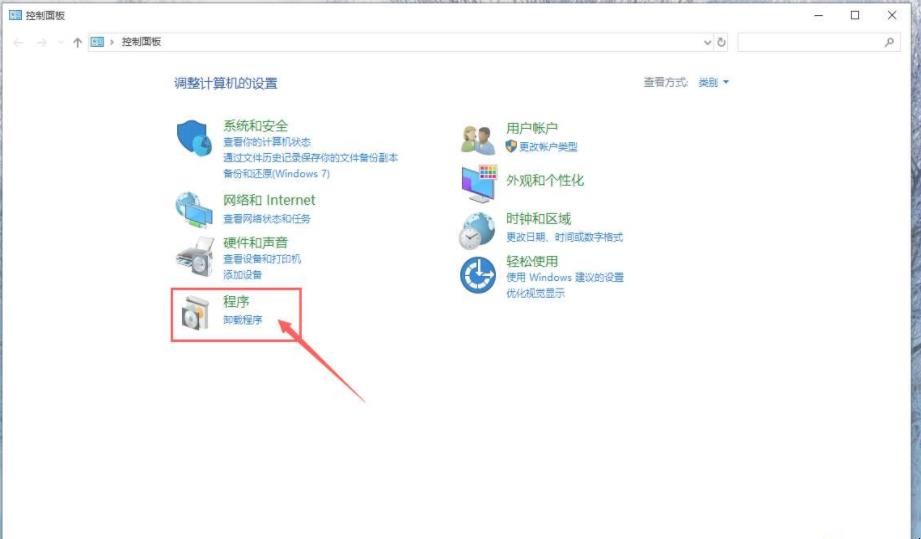921x539 pixels.
Task: Click the 添加设备 link
Action: tap(242, 275)
